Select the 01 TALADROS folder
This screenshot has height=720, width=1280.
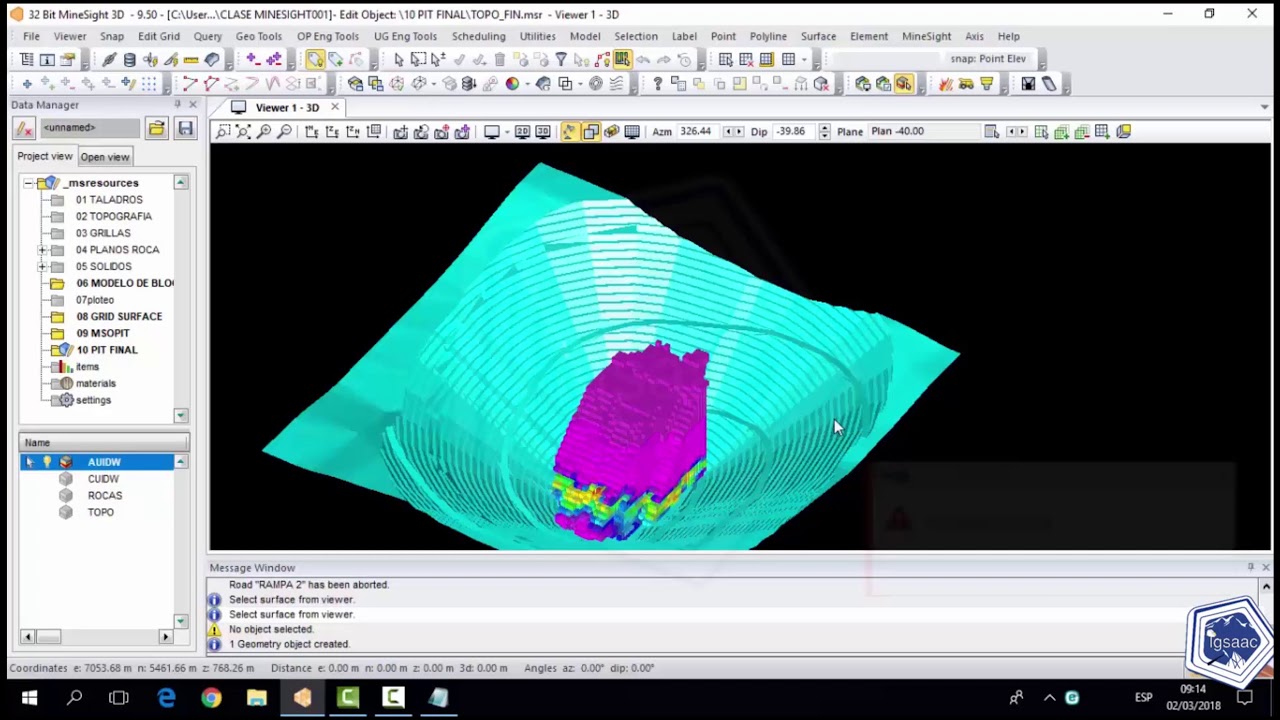tap(109, 200)
